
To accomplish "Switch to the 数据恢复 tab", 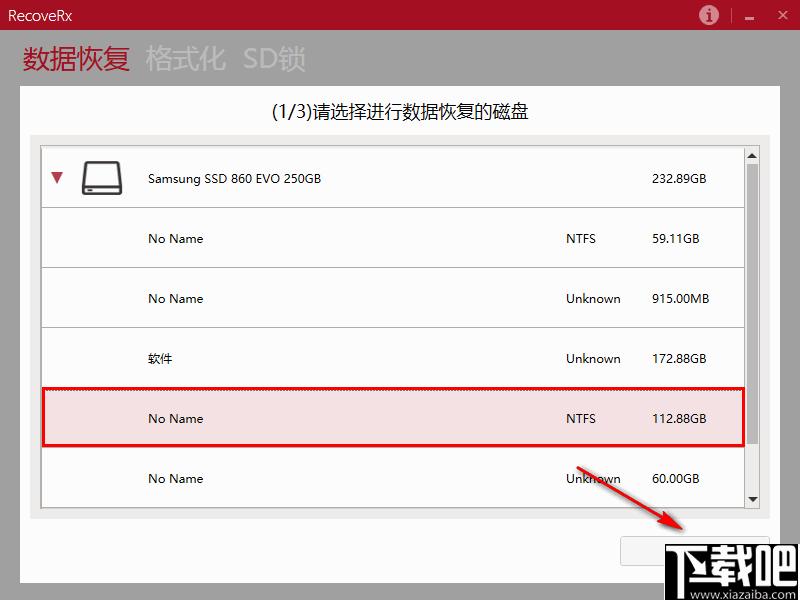I will click(x=76, y=59).
